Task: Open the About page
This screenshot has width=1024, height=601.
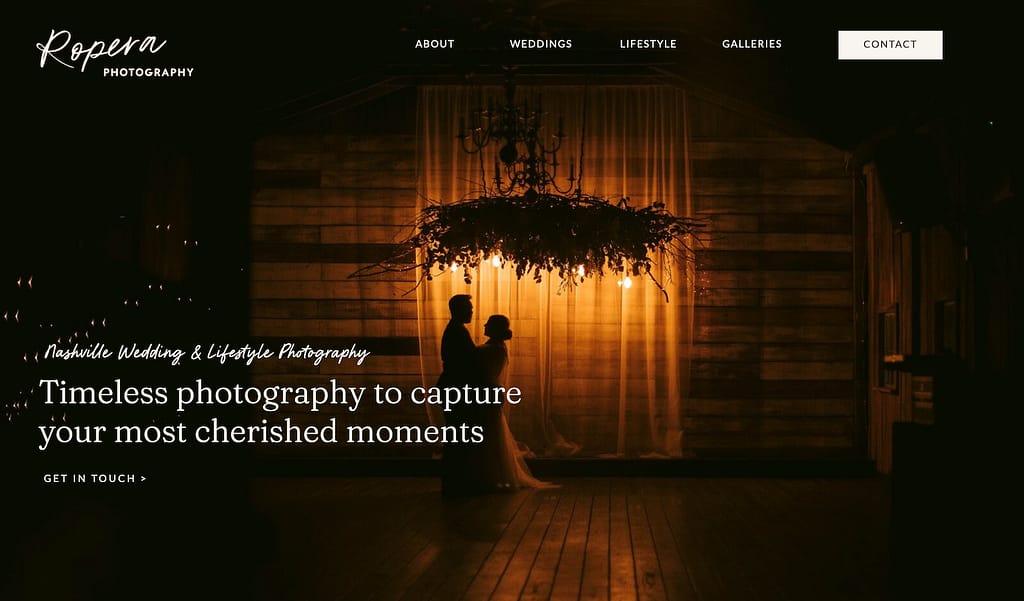Action: click(x=434, y=44)
